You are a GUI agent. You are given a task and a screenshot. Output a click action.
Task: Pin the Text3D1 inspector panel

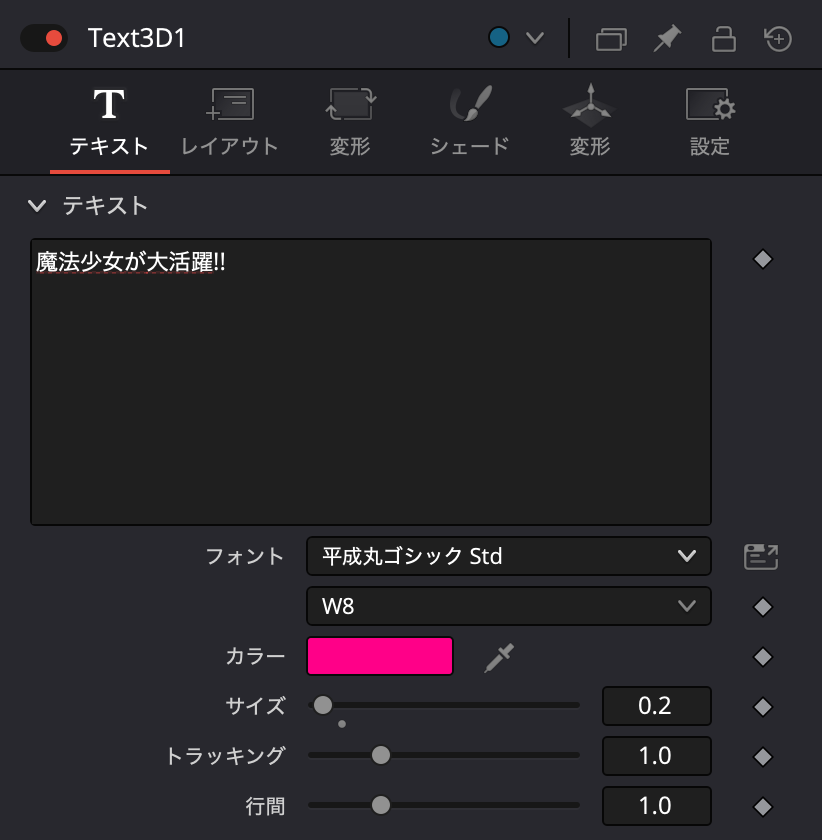pyautogui.click(x=667, y=39)
